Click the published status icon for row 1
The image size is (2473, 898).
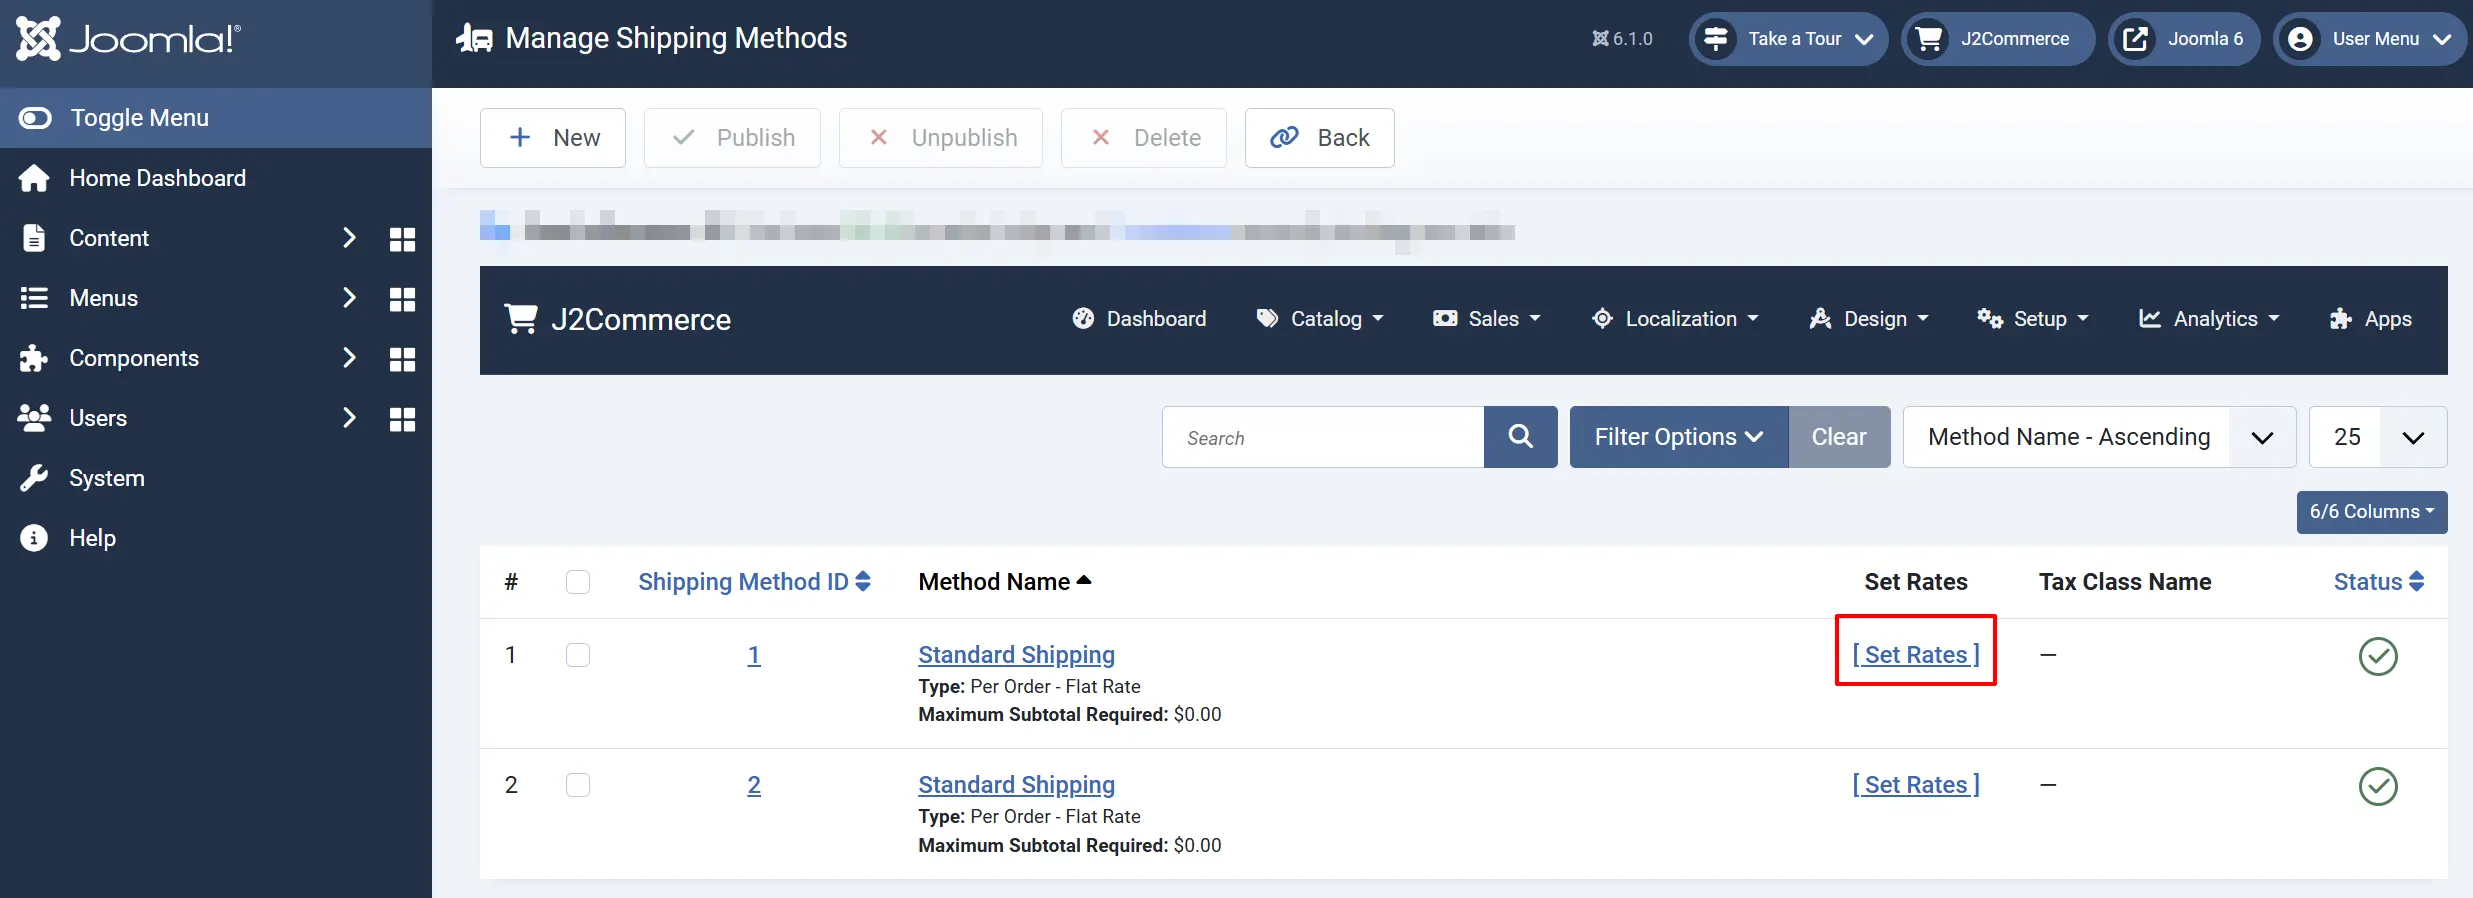2378,656
